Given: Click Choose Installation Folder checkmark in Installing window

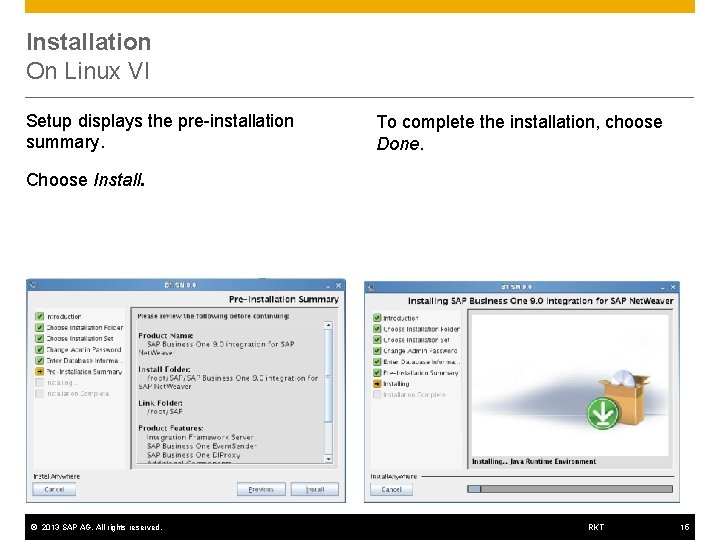Looking at the screenshot, I should click(x=377, y=329).
